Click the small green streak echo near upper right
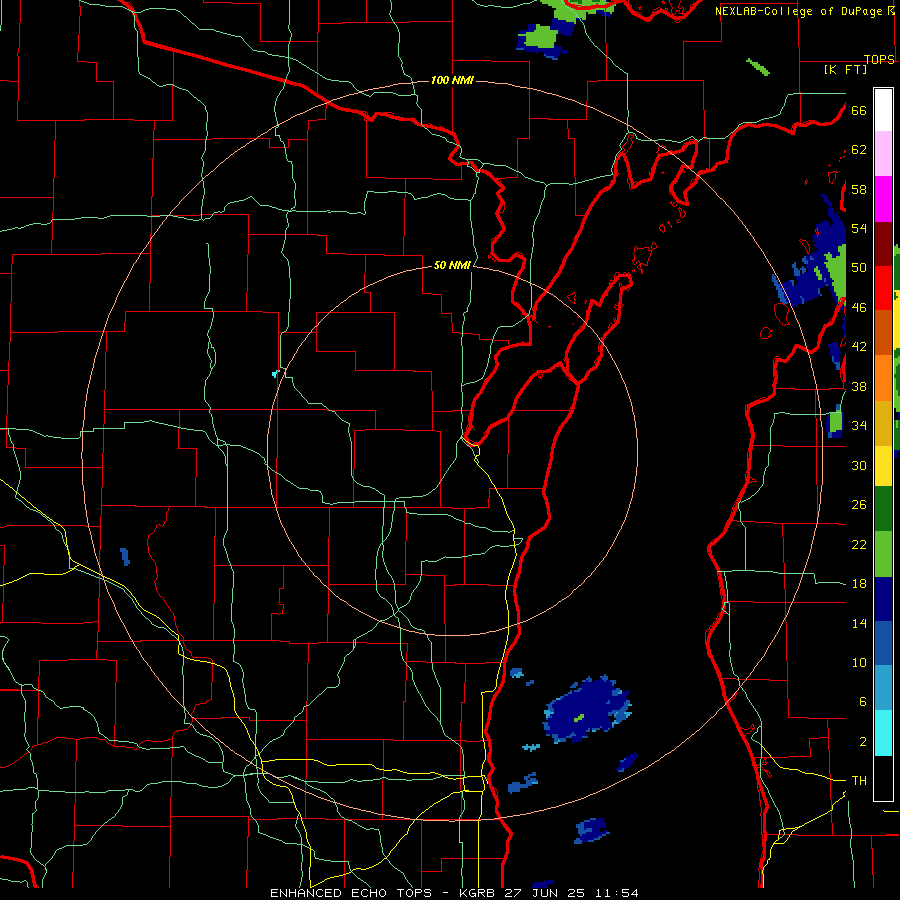The width and height of the screenshot is (900, 900). pyautogui.click(x=758, y=67)
